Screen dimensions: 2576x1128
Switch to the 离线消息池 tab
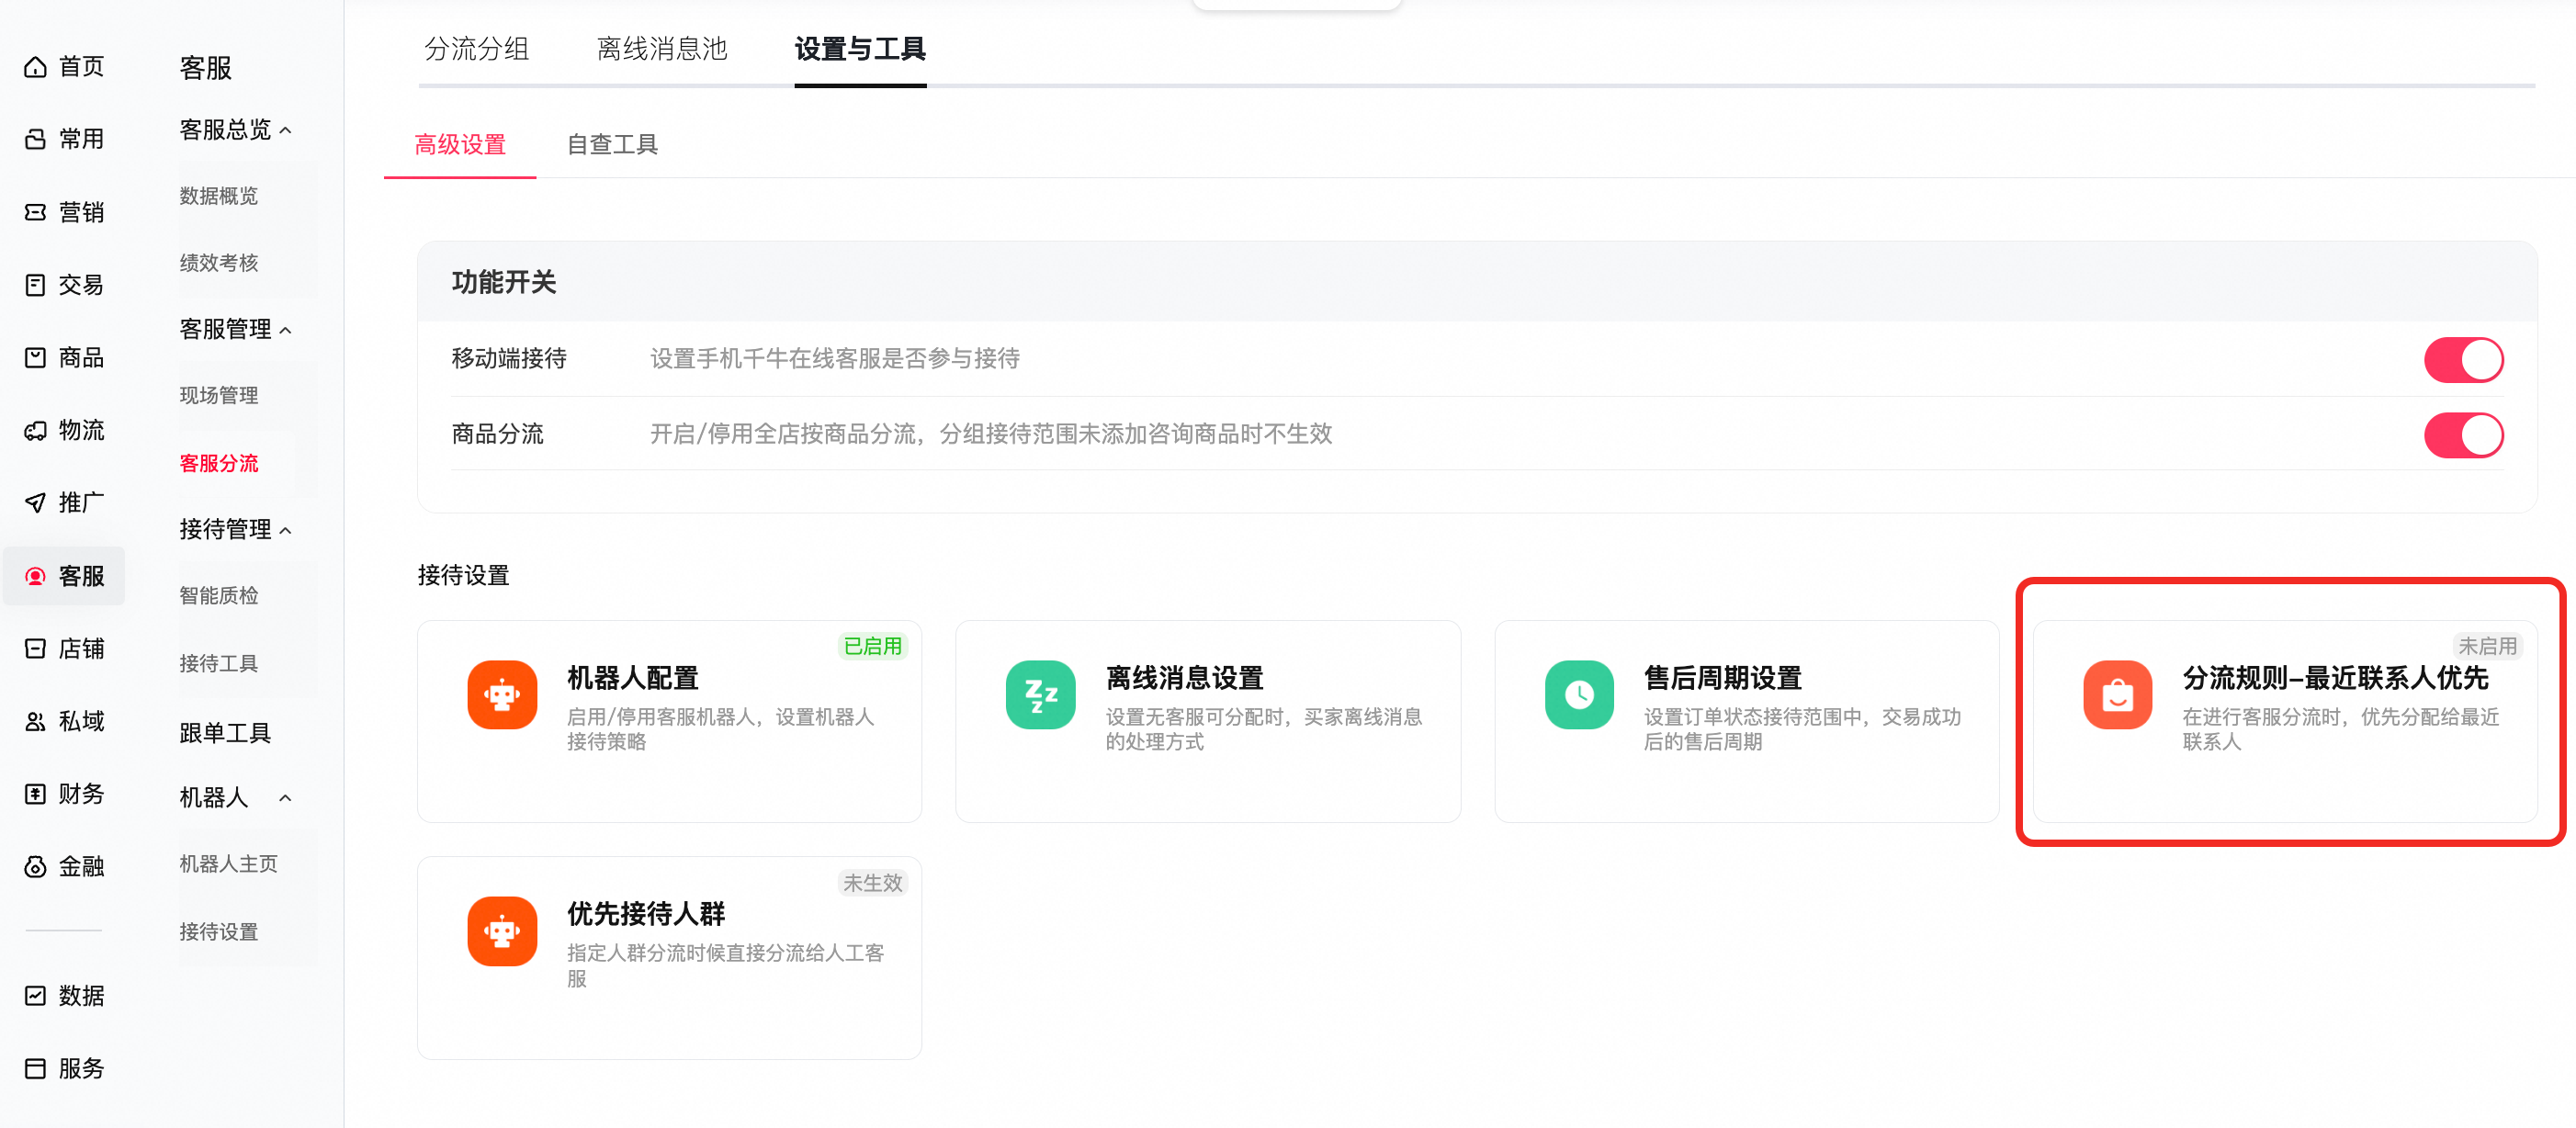point(662,48)
